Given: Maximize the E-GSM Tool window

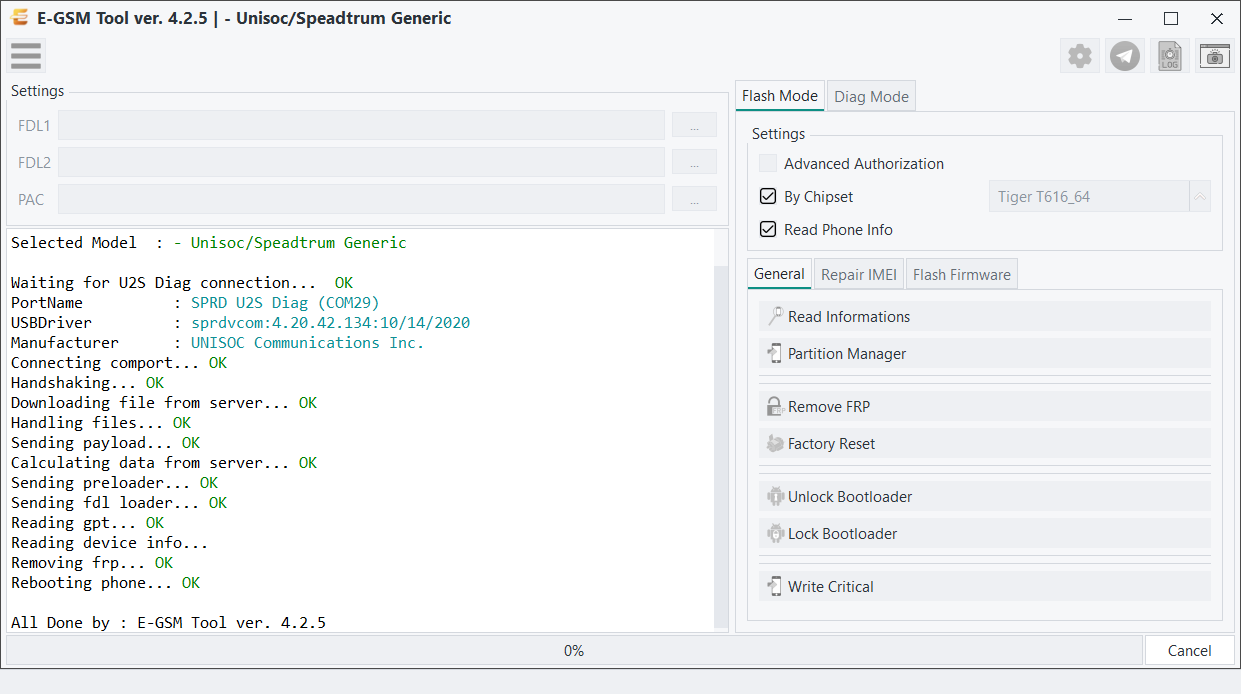Looking at the screenshot, I should [1171, 18].
